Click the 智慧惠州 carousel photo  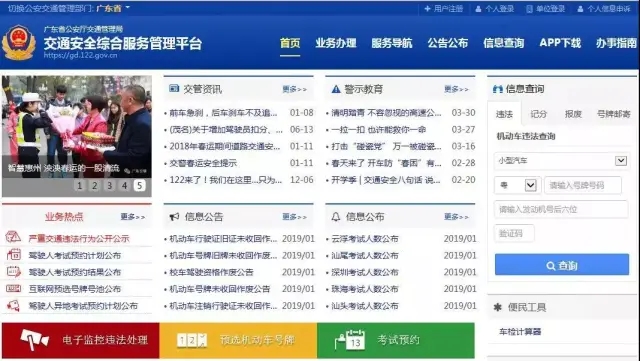click(77, 127)
